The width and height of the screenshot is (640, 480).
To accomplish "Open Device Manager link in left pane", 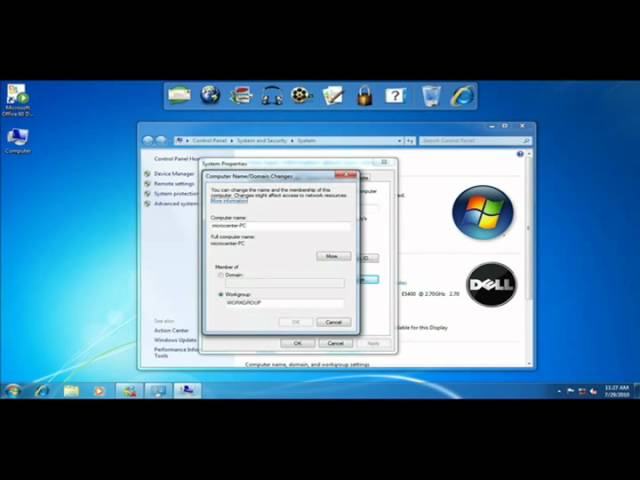I will 174,174.
